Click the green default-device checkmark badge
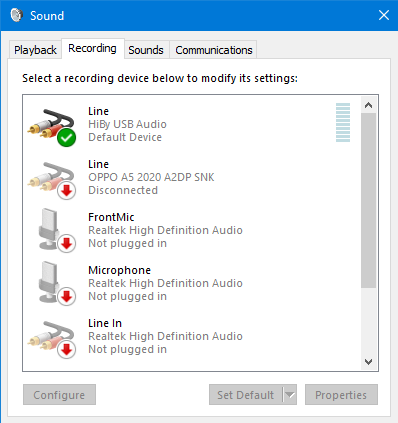 (x=66, y=138)
